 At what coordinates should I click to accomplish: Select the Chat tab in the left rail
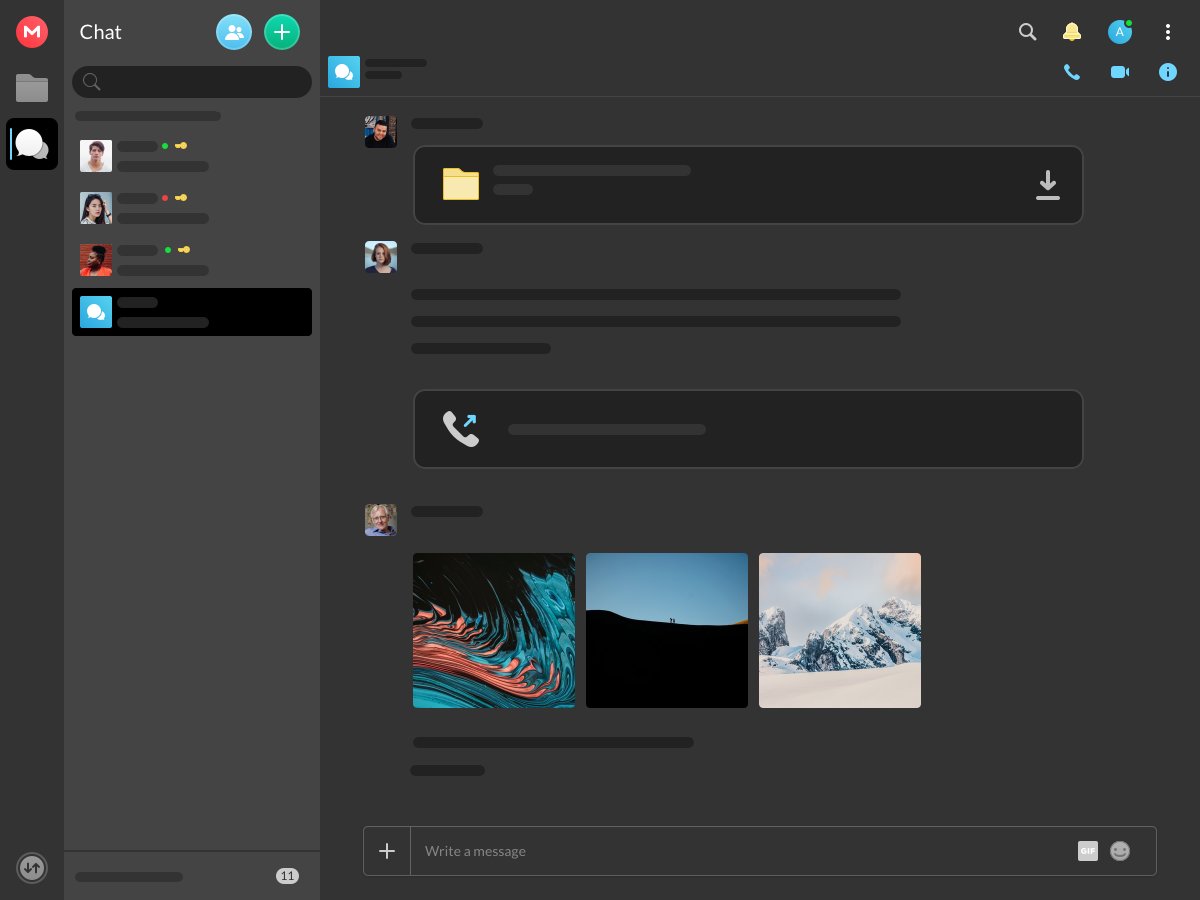32,144
